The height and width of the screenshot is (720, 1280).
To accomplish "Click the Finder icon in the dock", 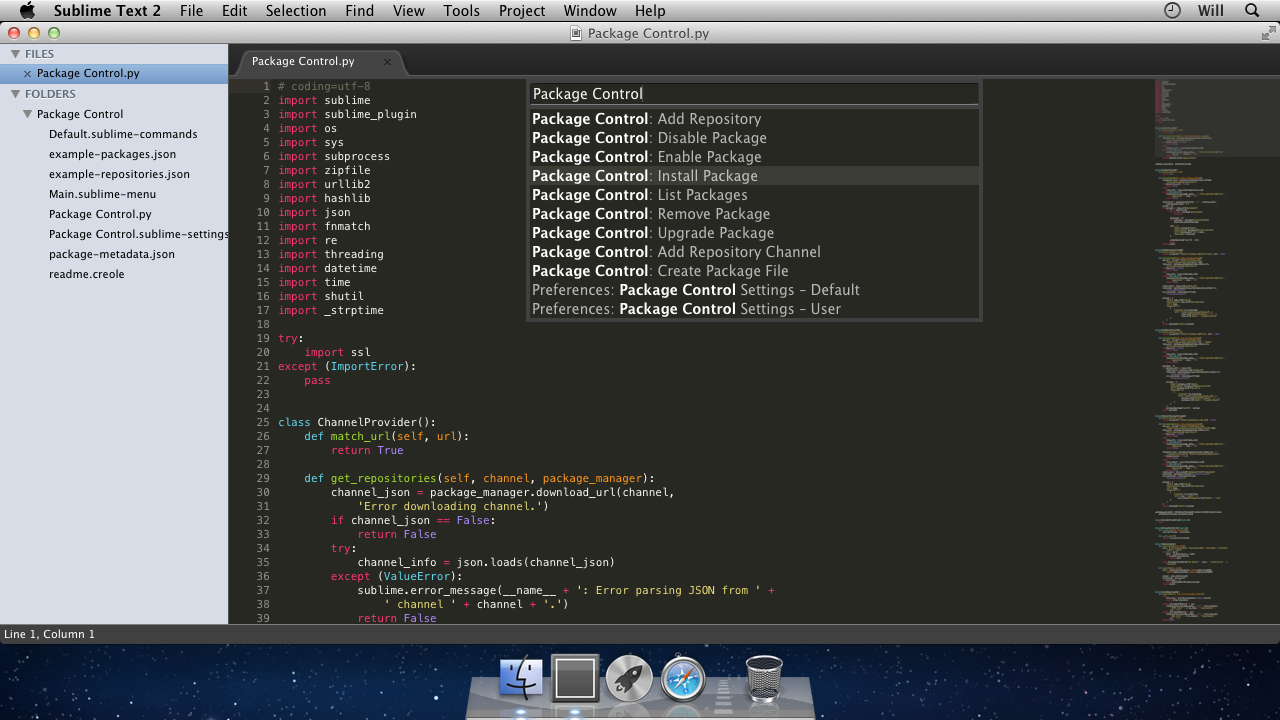I will pos(521,679).
